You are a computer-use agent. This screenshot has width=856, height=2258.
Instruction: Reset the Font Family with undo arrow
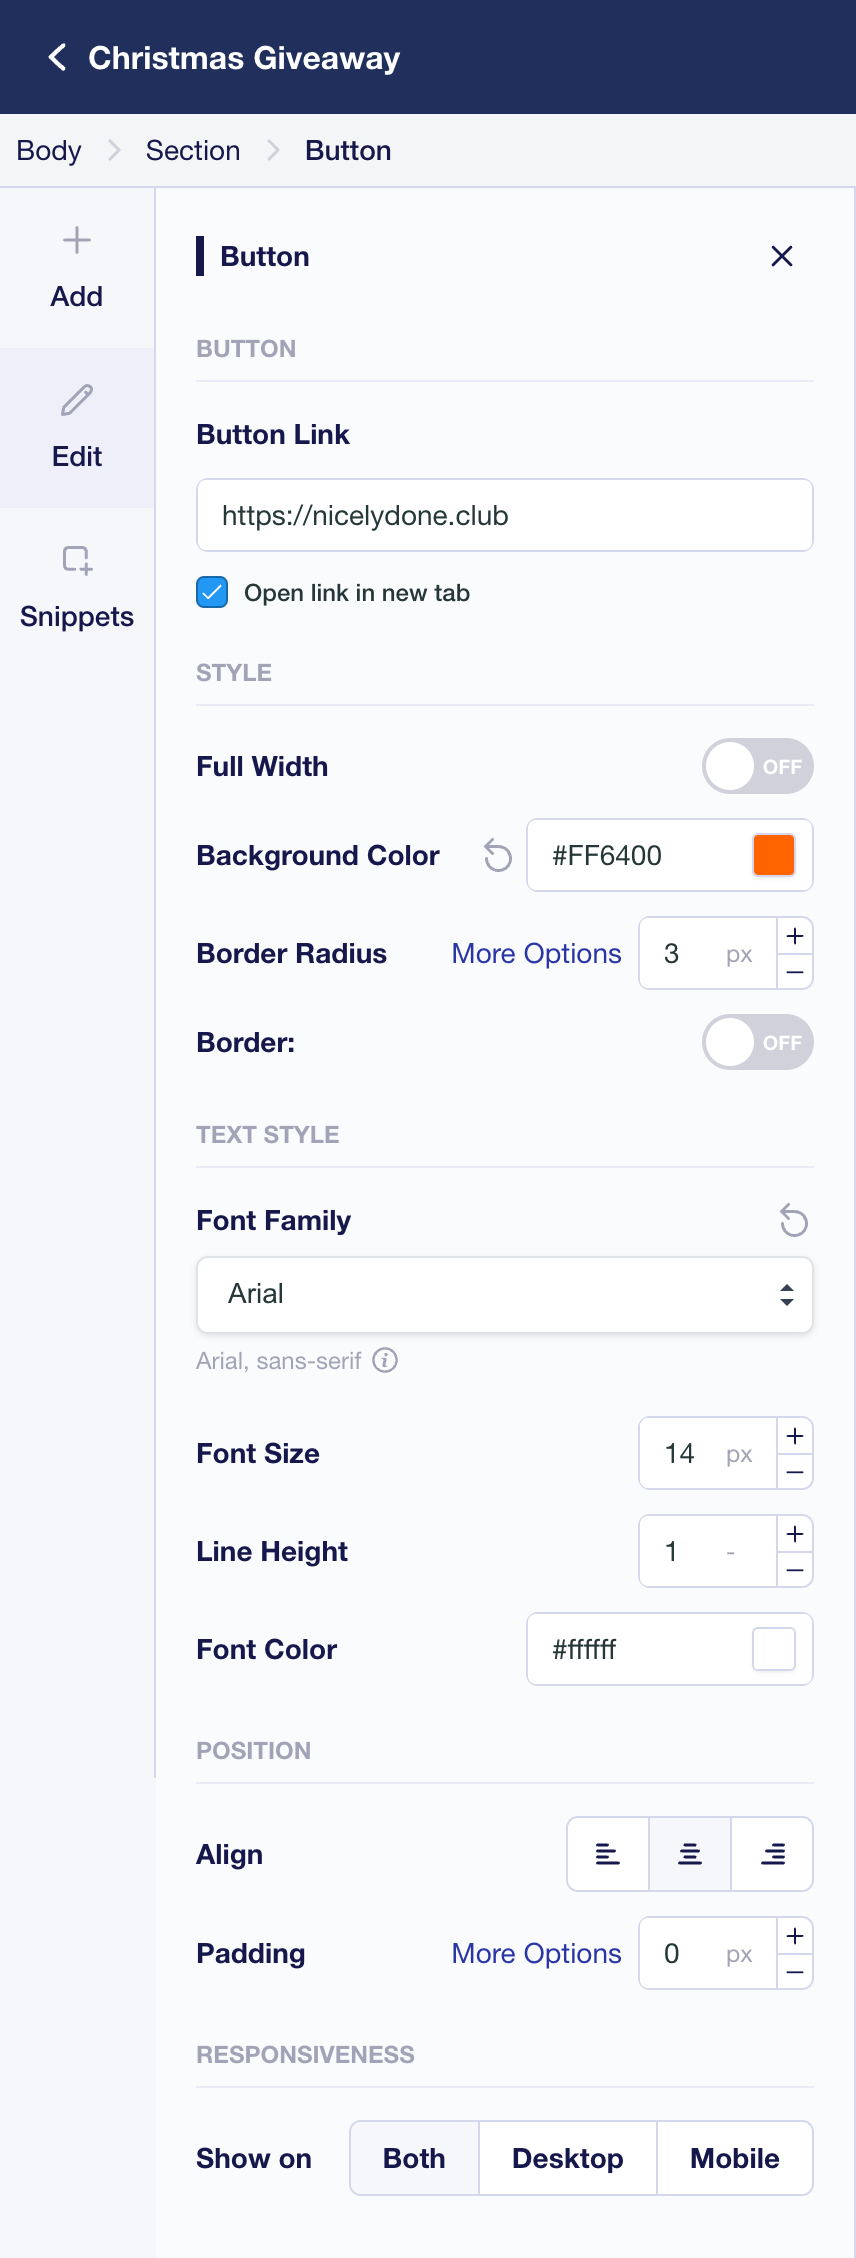(793, 1220)
